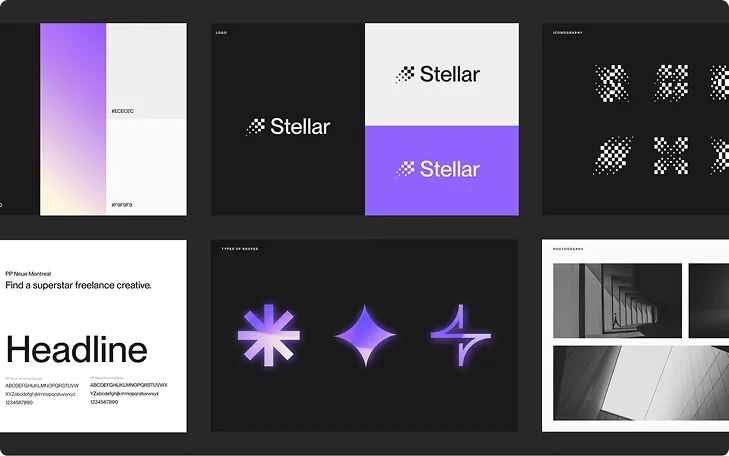Pick the #F9F9F9 off-white color swatch
This screenshot has height=456, width=729.
pyautogui.click(x=146, y=167)
